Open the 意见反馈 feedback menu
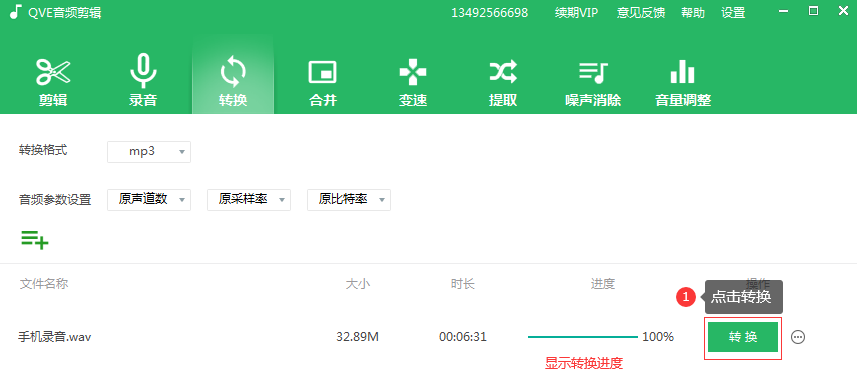This screenshot has width=857, height=390. pos(641,13)
